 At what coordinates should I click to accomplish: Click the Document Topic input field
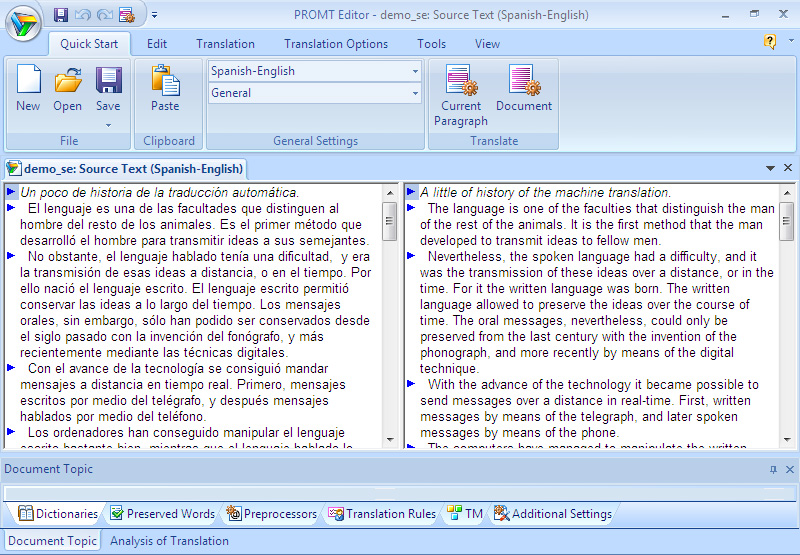coord(399,493)
